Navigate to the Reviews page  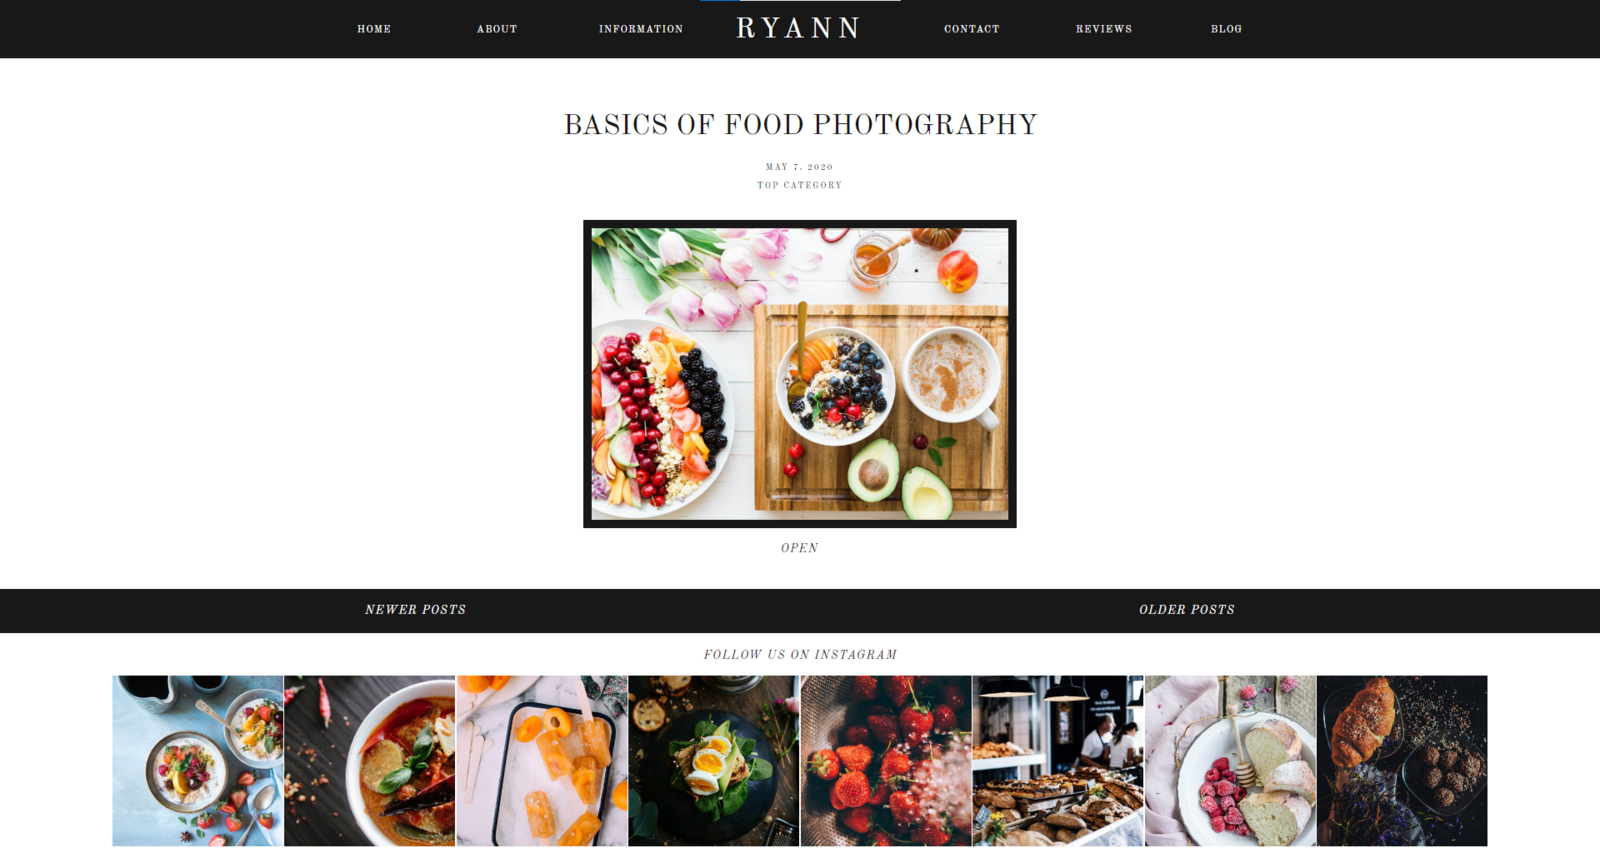coord(1104,29)
